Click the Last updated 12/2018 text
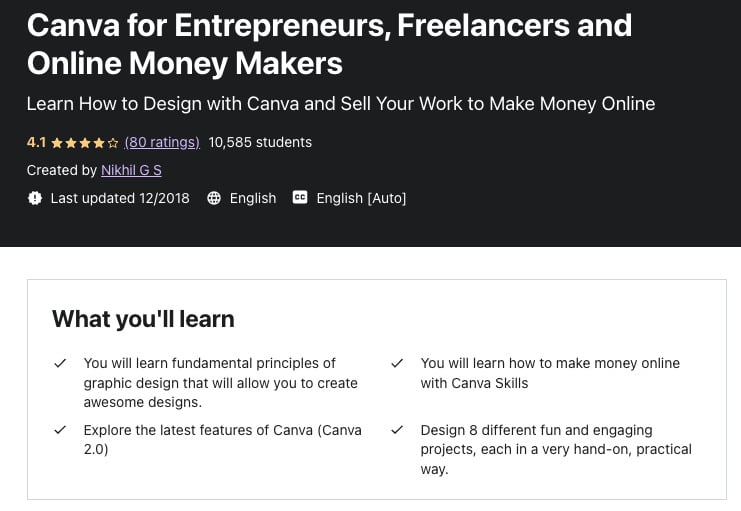 tap(120, 198)
